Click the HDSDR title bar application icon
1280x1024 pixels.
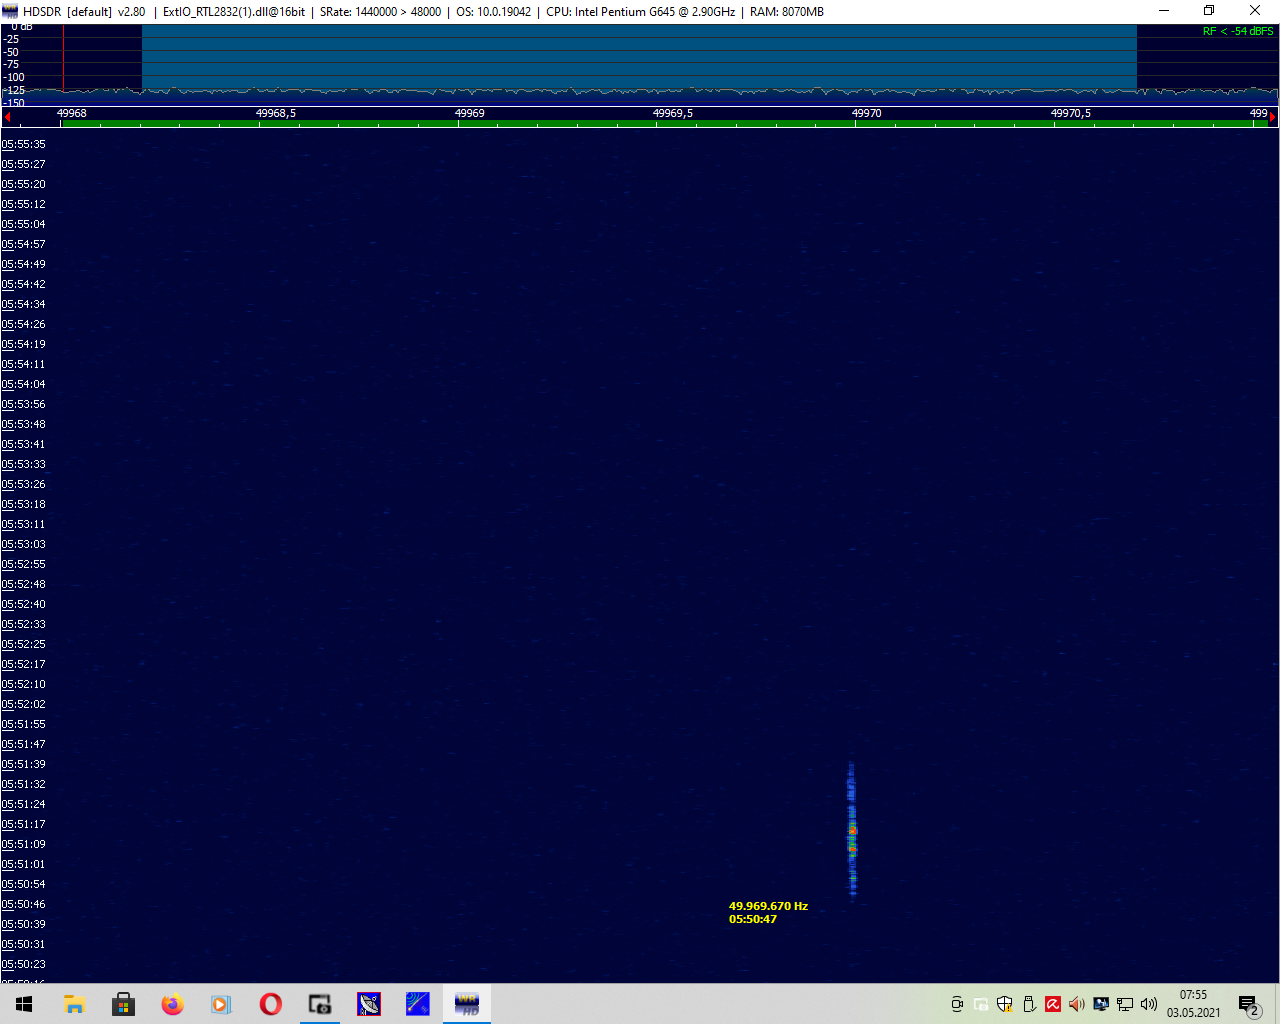[10, 11]
